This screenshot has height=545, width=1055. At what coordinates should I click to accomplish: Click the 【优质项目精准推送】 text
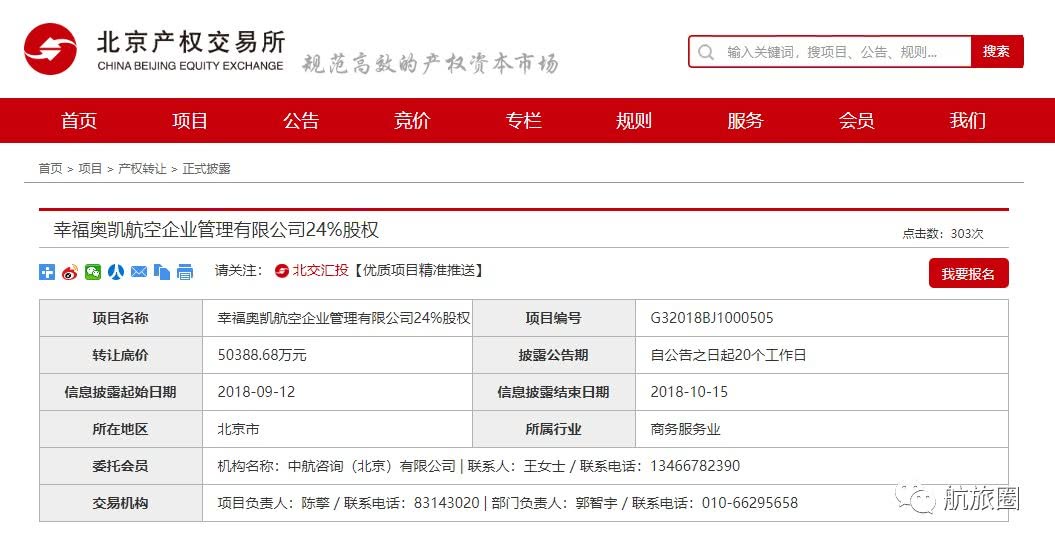coord(419,270)
